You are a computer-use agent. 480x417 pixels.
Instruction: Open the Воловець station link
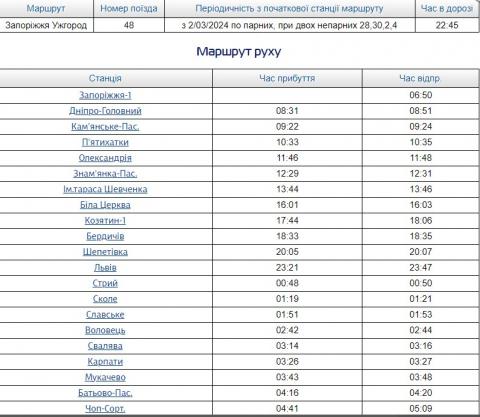point(105,330)
